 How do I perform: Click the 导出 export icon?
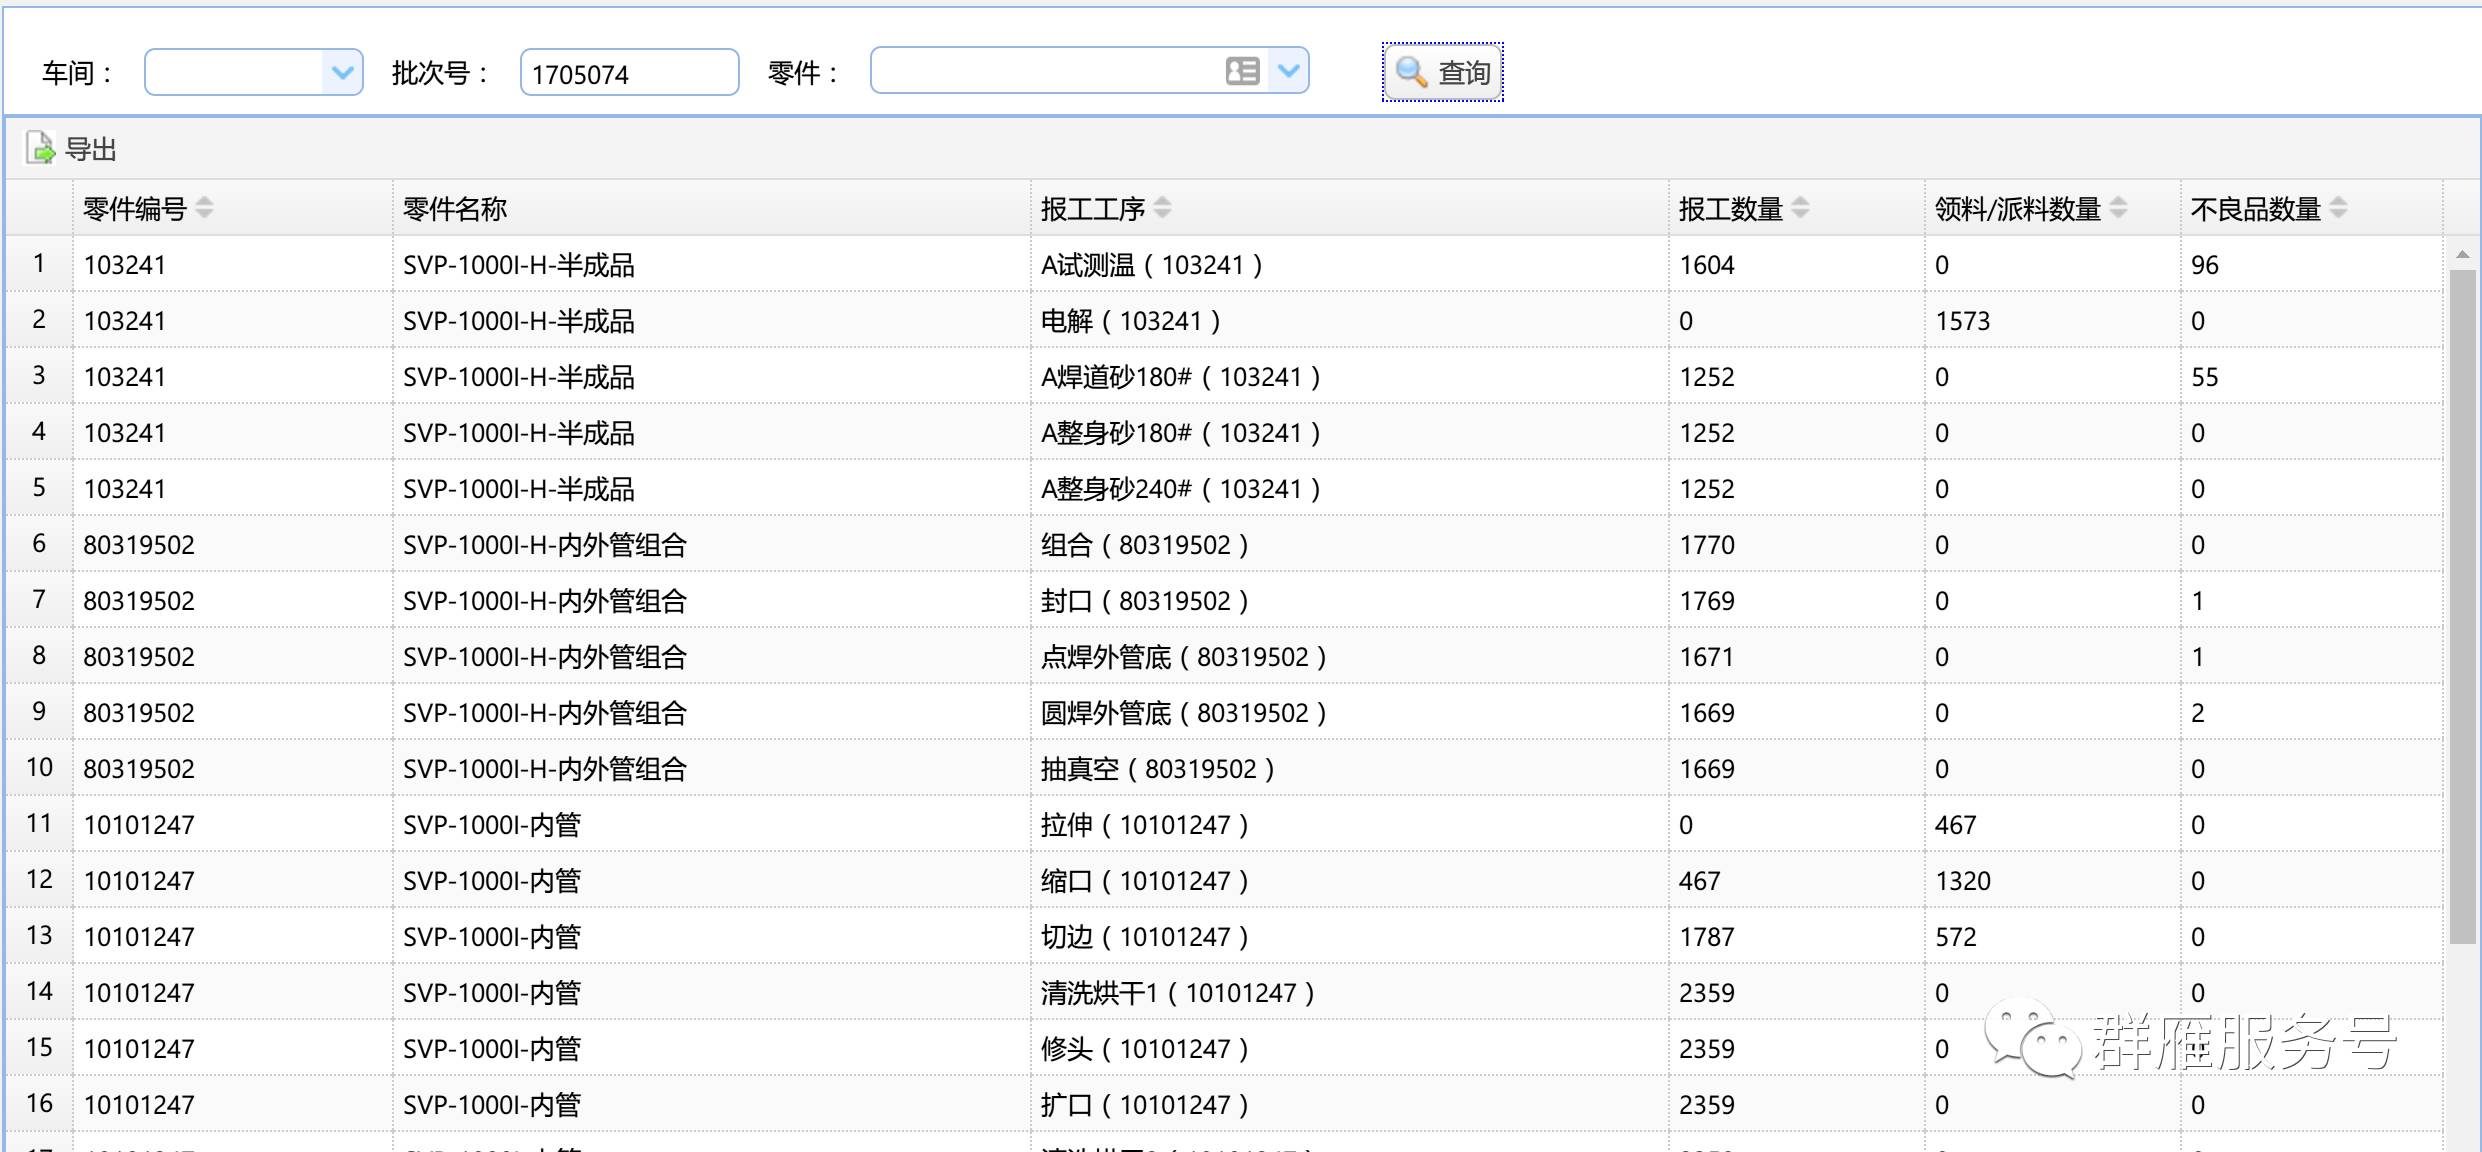[x=40, y=148]
